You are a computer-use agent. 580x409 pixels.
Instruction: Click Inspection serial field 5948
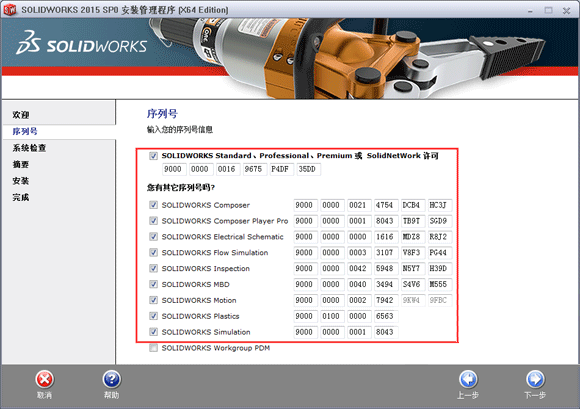click(386, 269)
